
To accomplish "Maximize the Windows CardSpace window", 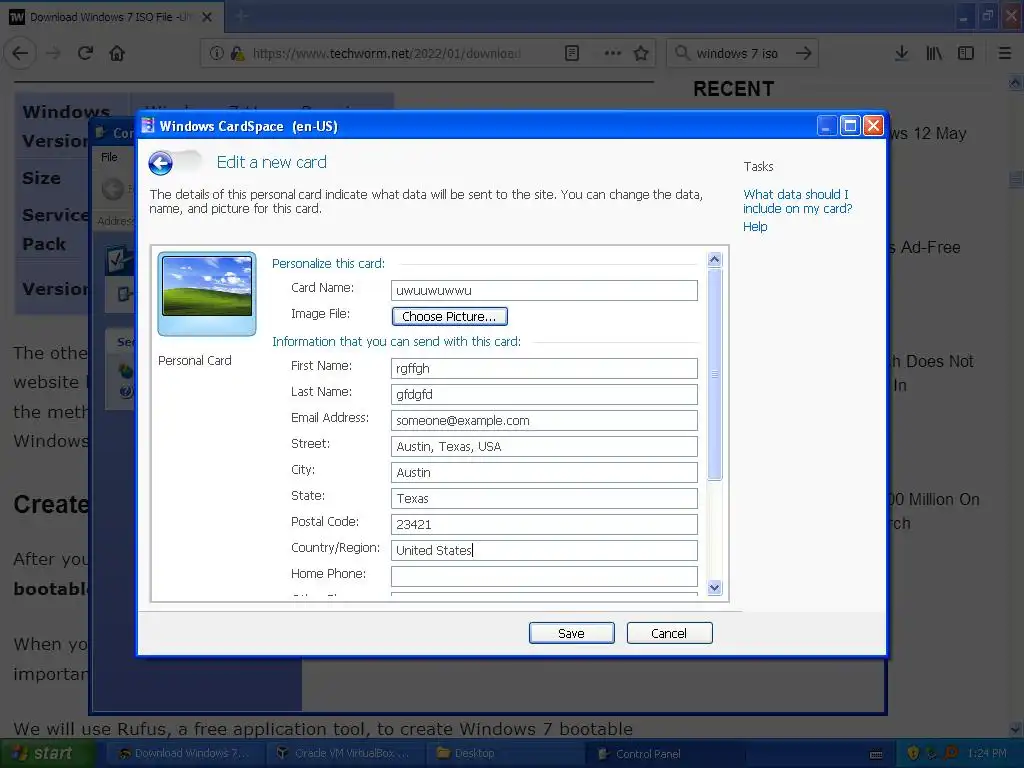I will pyautogui.click(x=850, y=125).
